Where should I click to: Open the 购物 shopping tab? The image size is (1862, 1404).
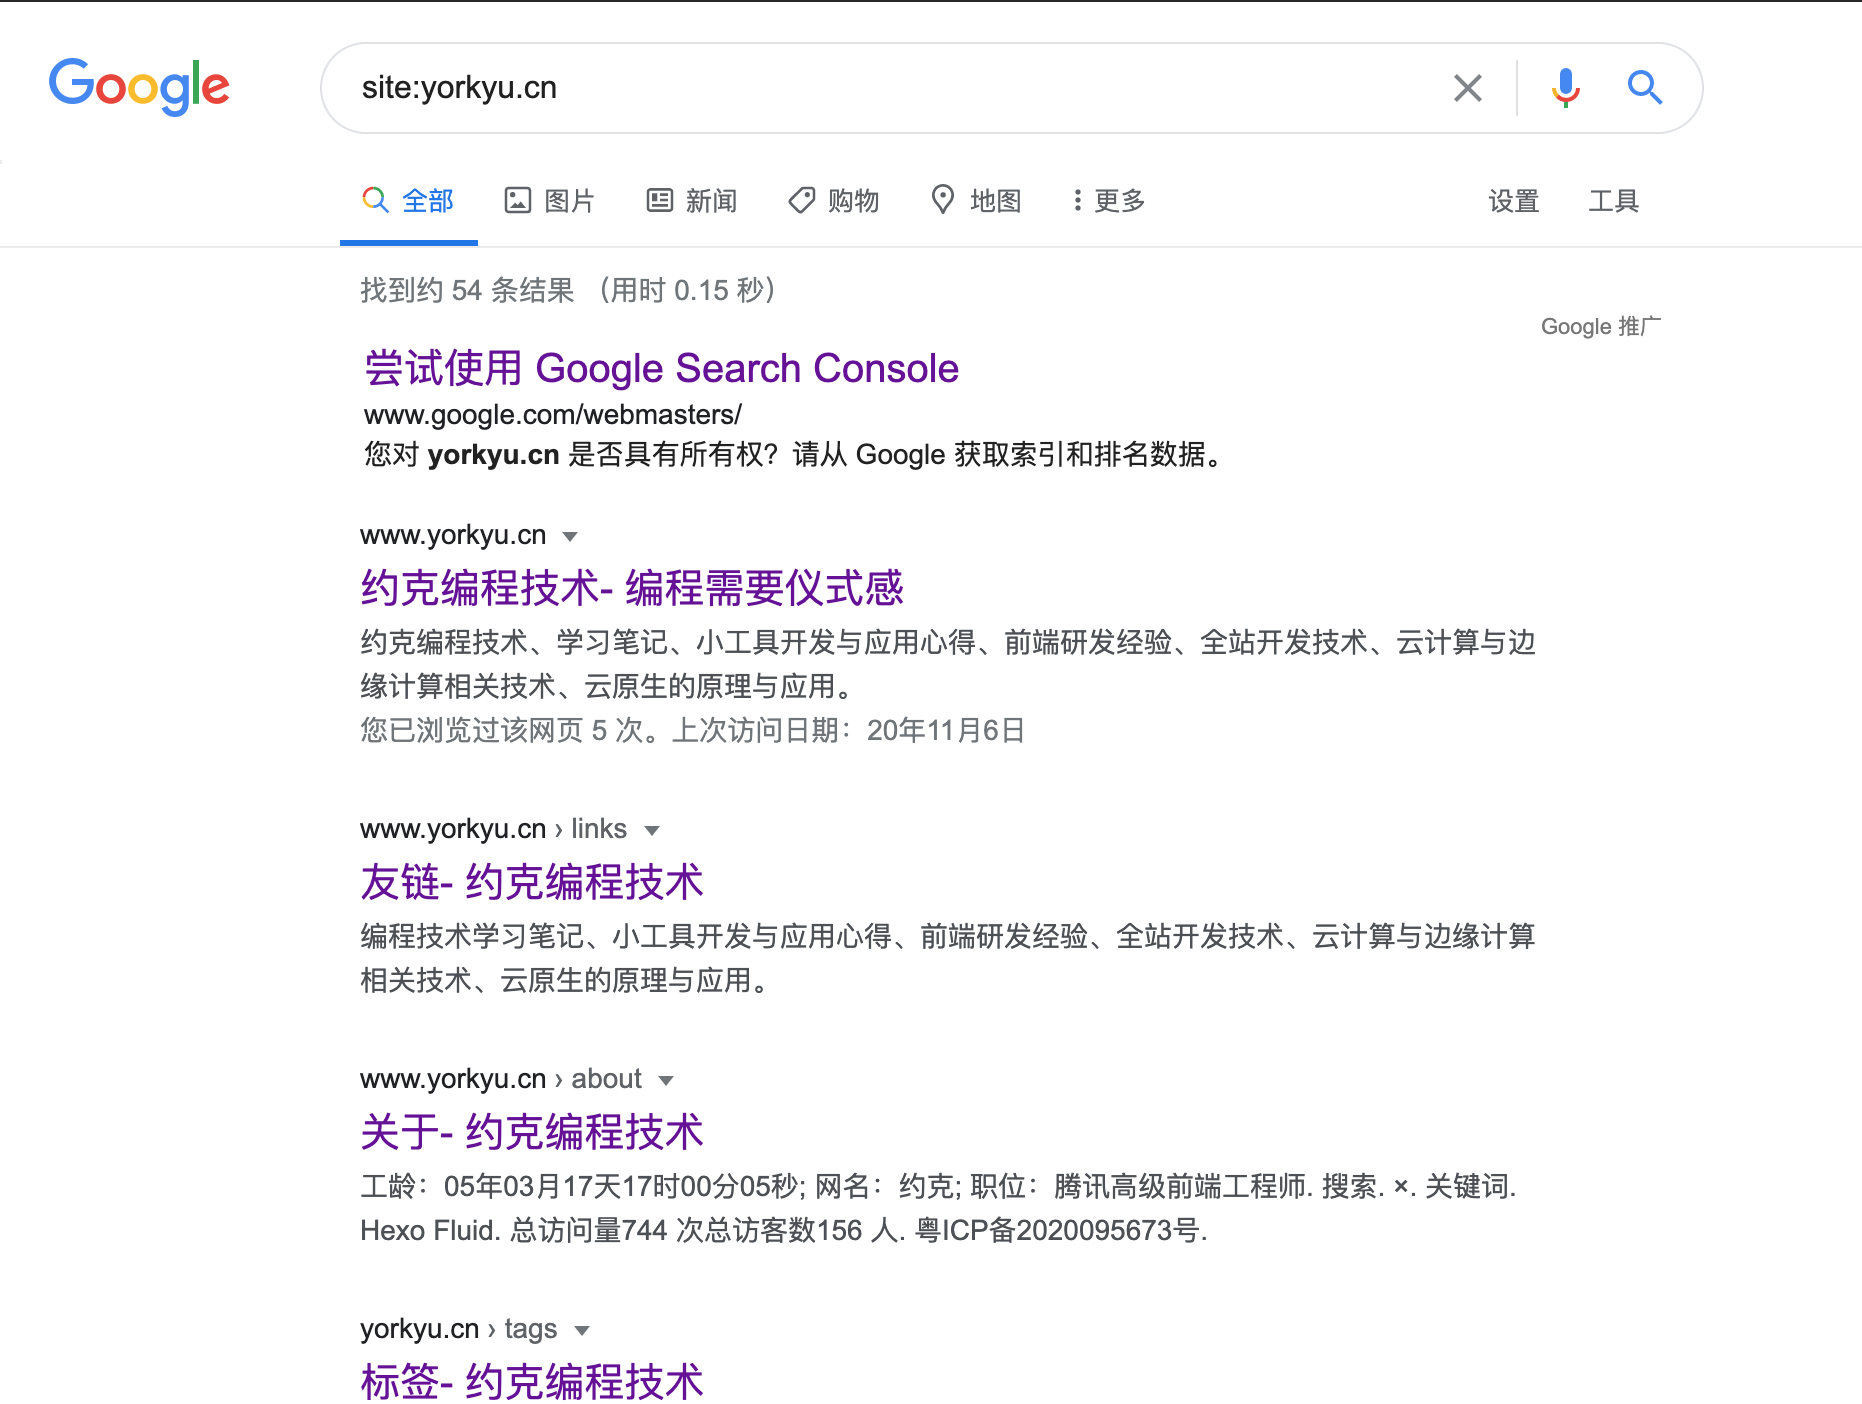coord(833,201)
